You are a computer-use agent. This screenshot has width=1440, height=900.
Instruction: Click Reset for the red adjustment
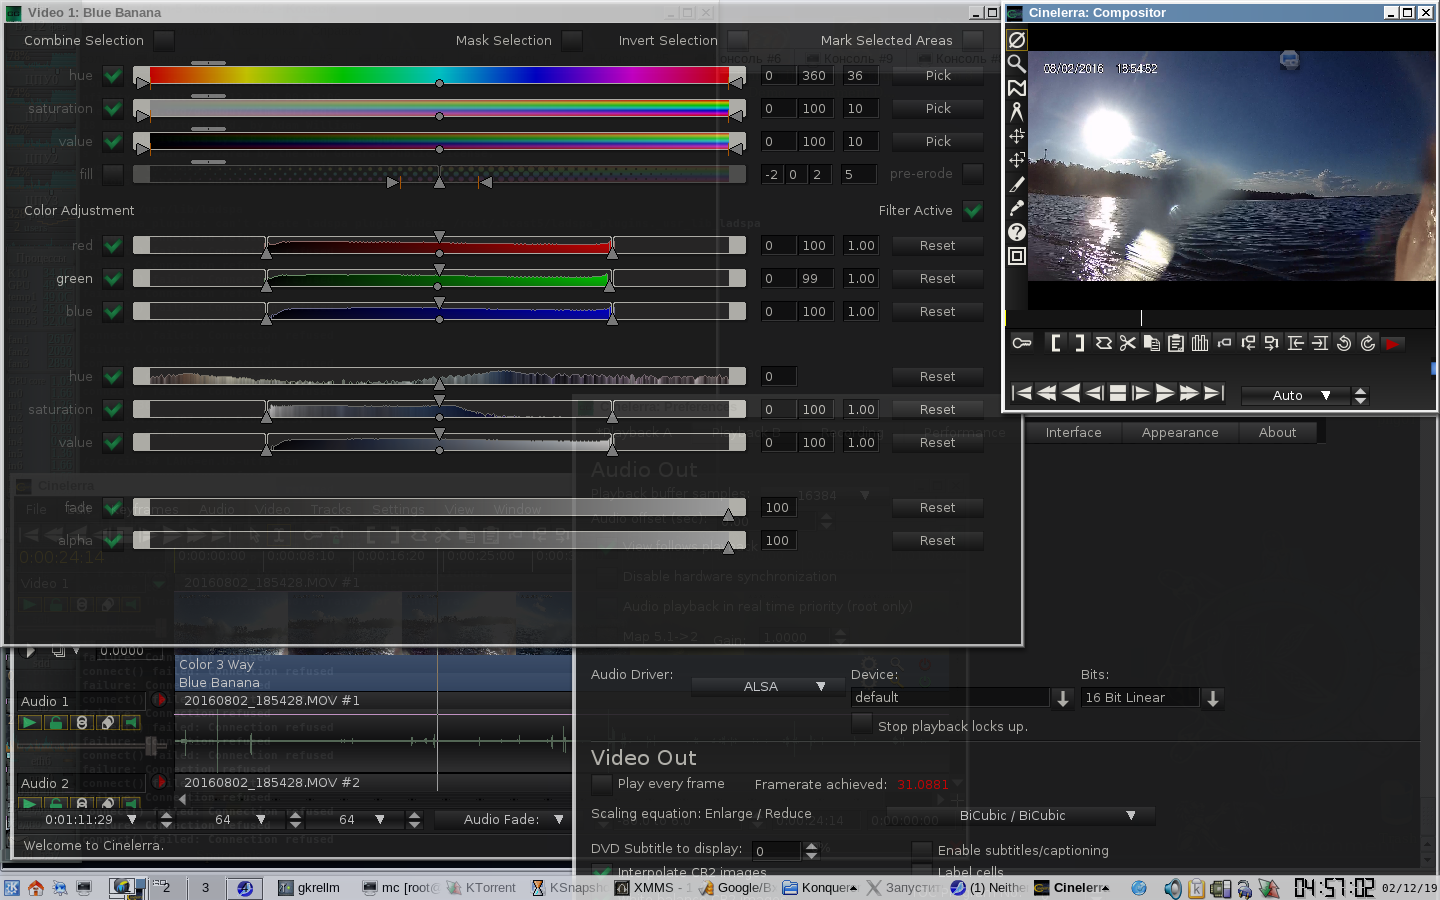(x=938, y=246)
